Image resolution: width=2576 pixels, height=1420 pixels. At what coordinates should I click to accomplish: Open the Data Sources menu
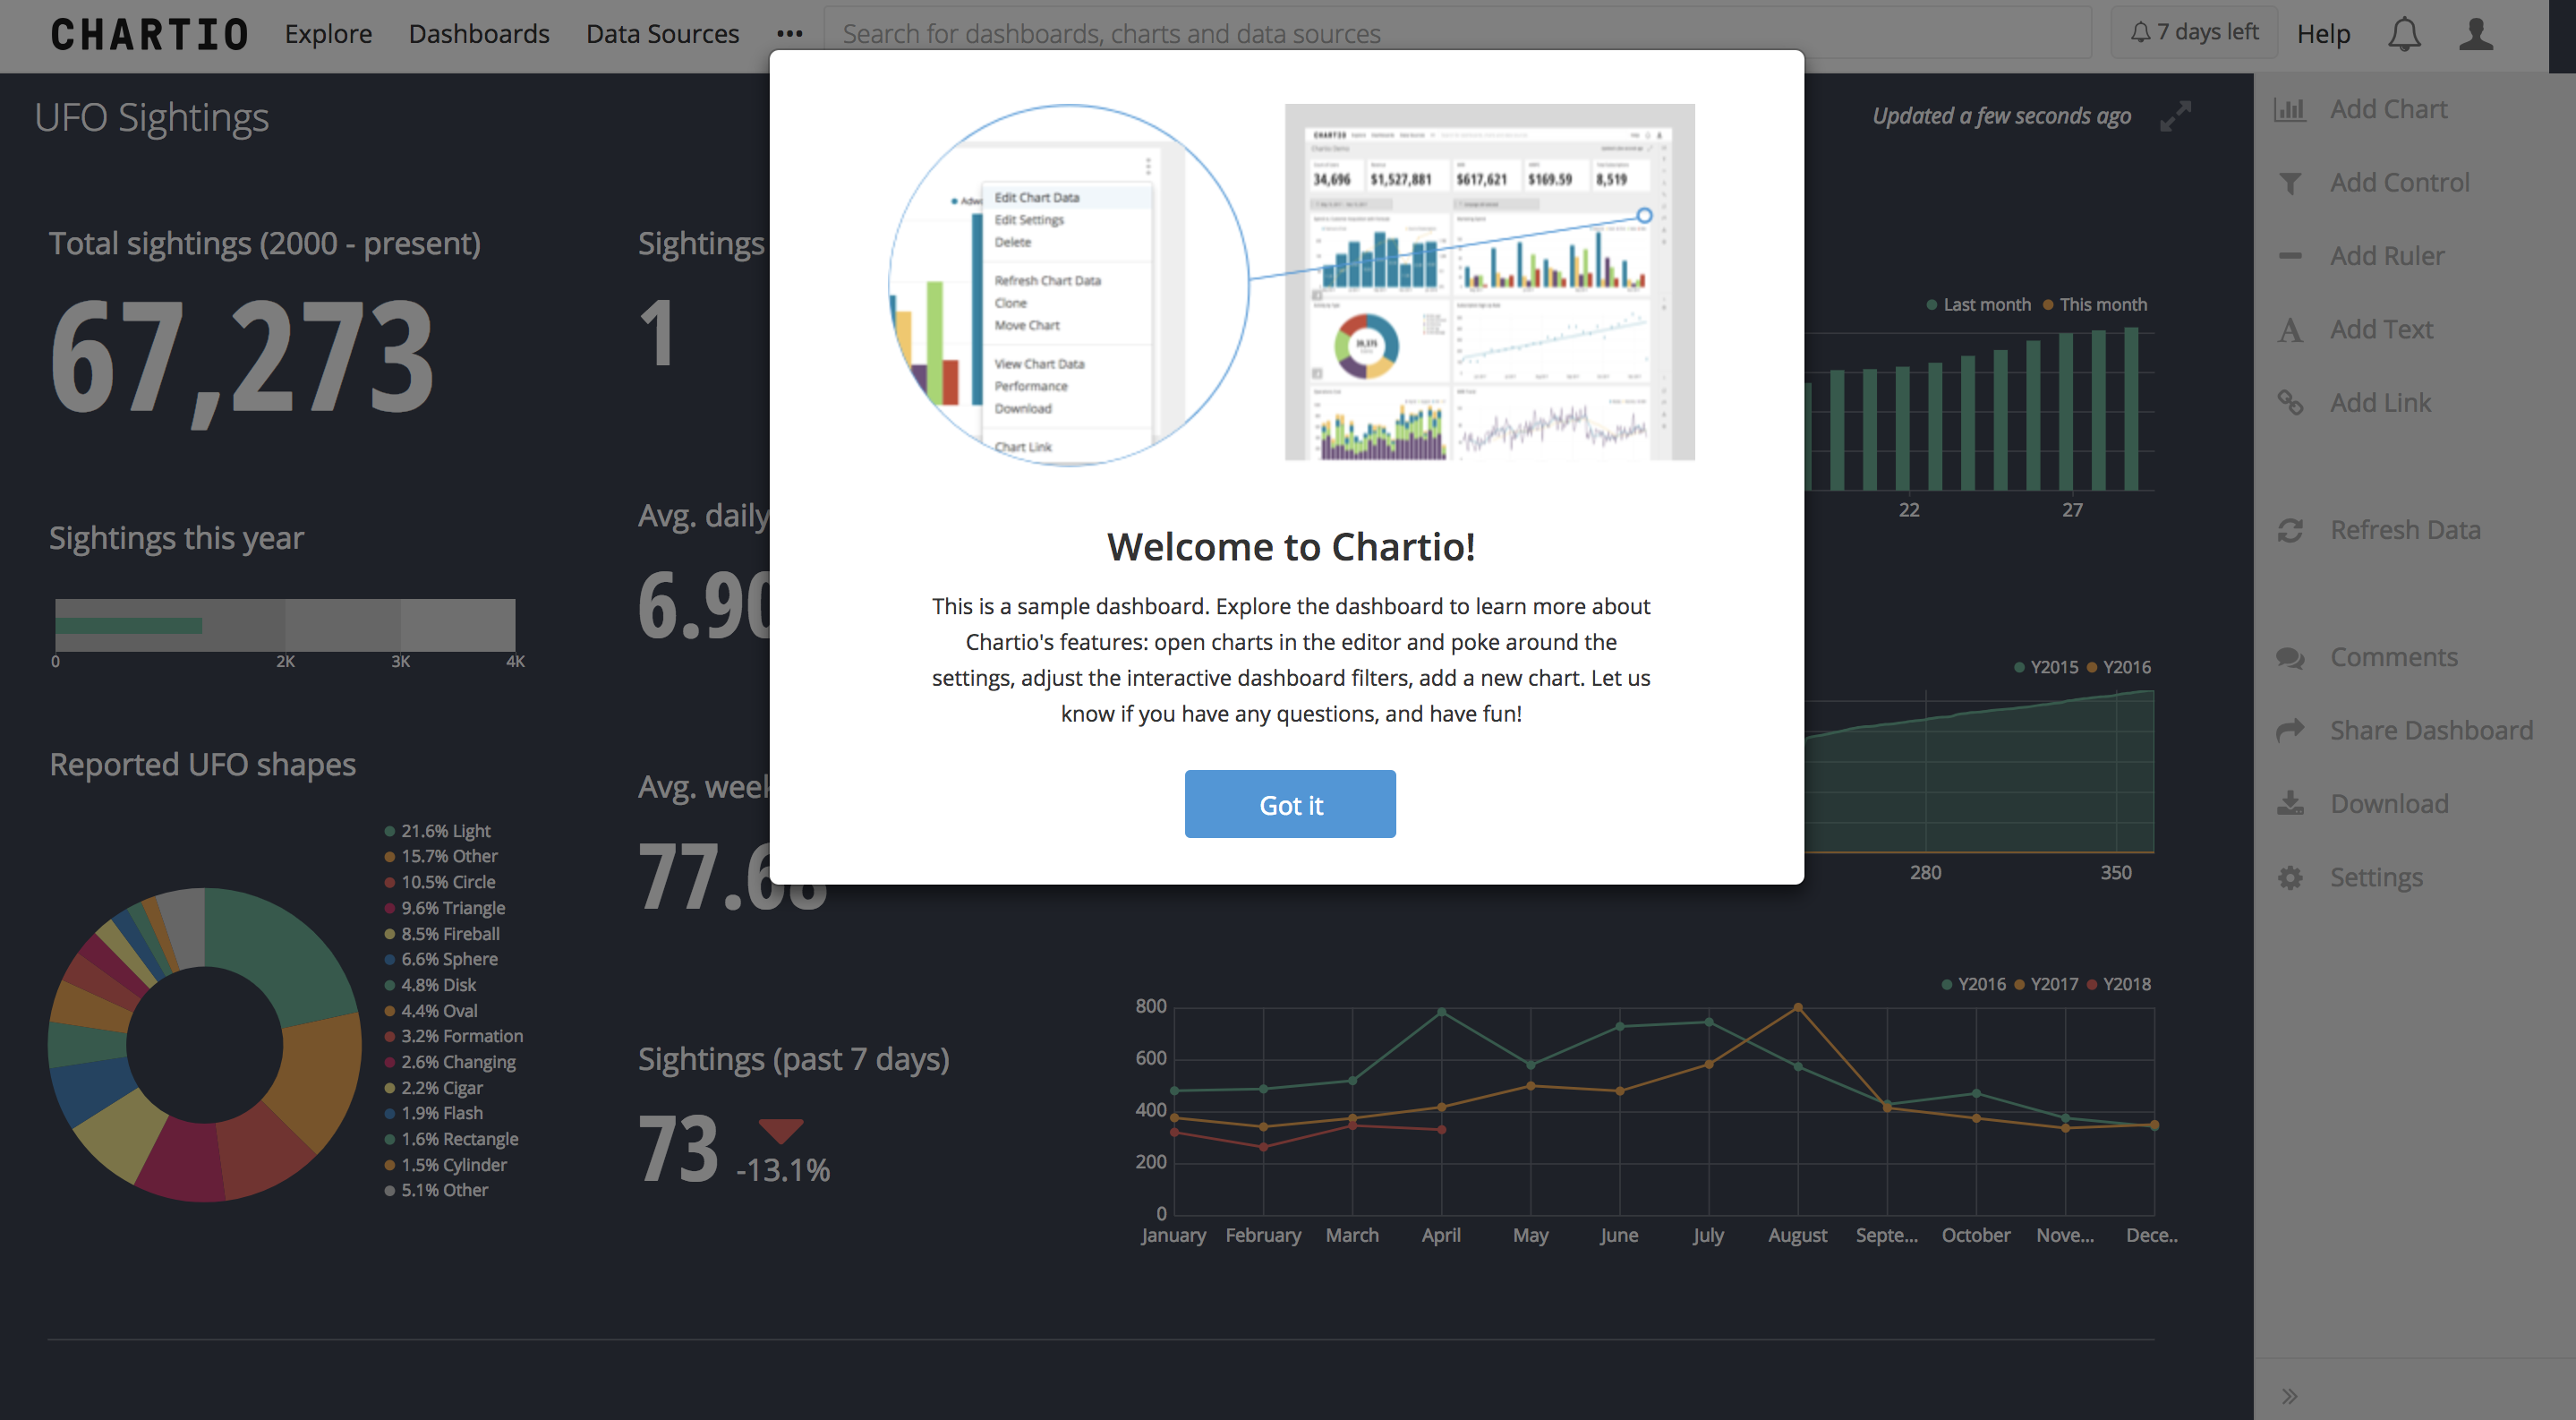pos(661,33)
